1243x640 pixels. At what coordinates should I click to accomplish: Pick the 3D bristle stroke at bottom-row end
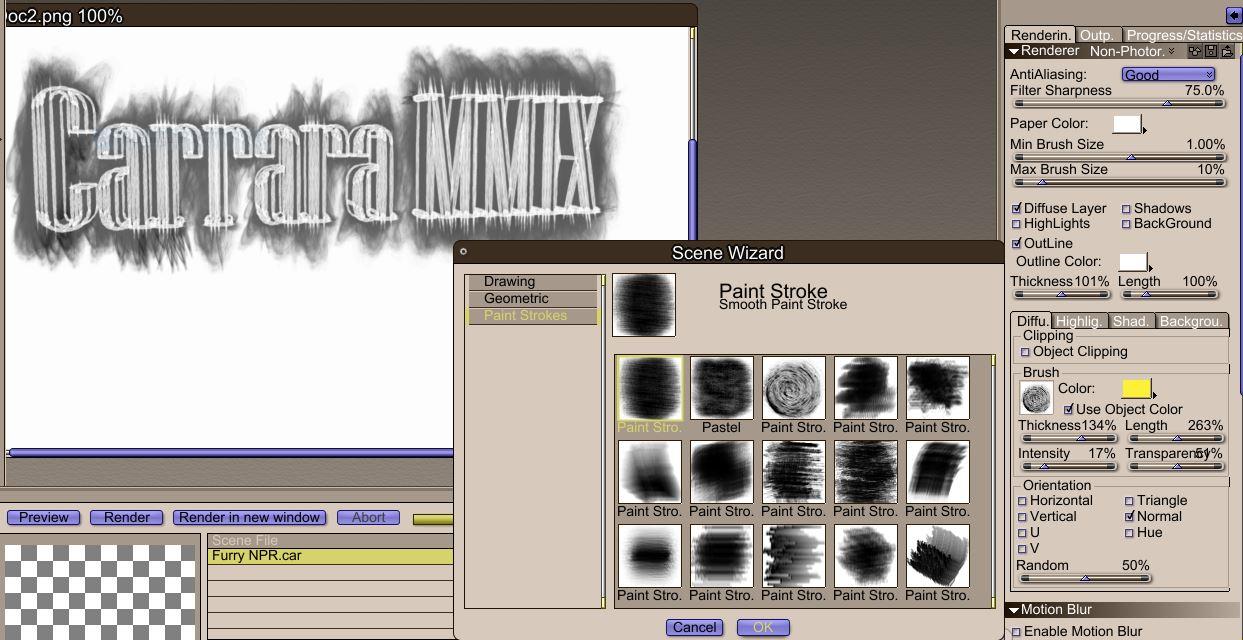(937, 556)
